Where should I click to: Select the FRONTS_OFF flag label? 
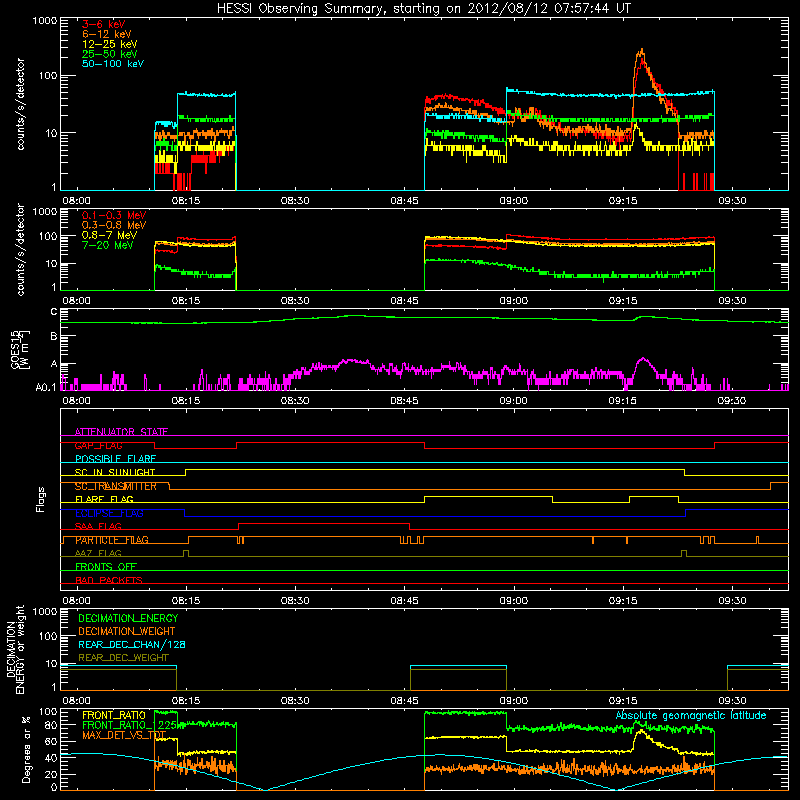pos(106,567)
